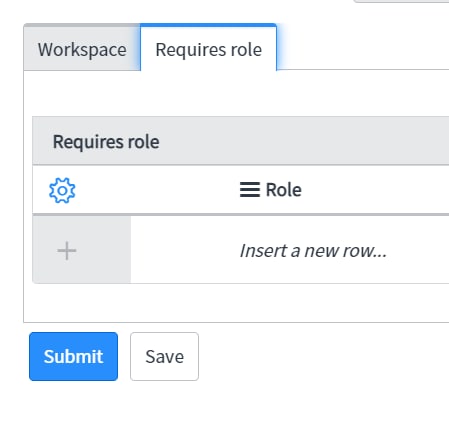The height and width of the screenshot is (427, 449).
Task: Click the plus icon to add row
Action: pos(67,251)
